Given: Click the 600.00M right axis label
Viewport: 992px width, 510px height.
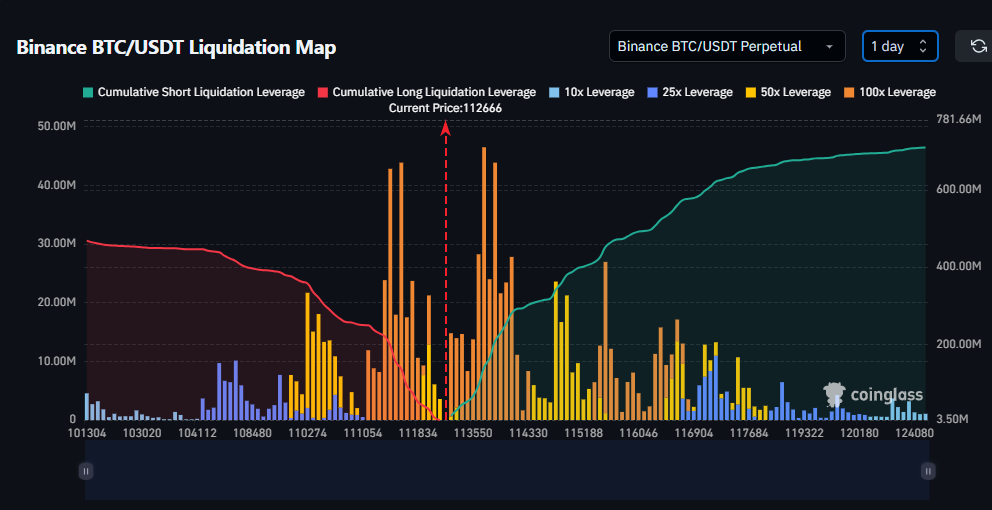Looking at the screenshot, I should pos(959,189).
